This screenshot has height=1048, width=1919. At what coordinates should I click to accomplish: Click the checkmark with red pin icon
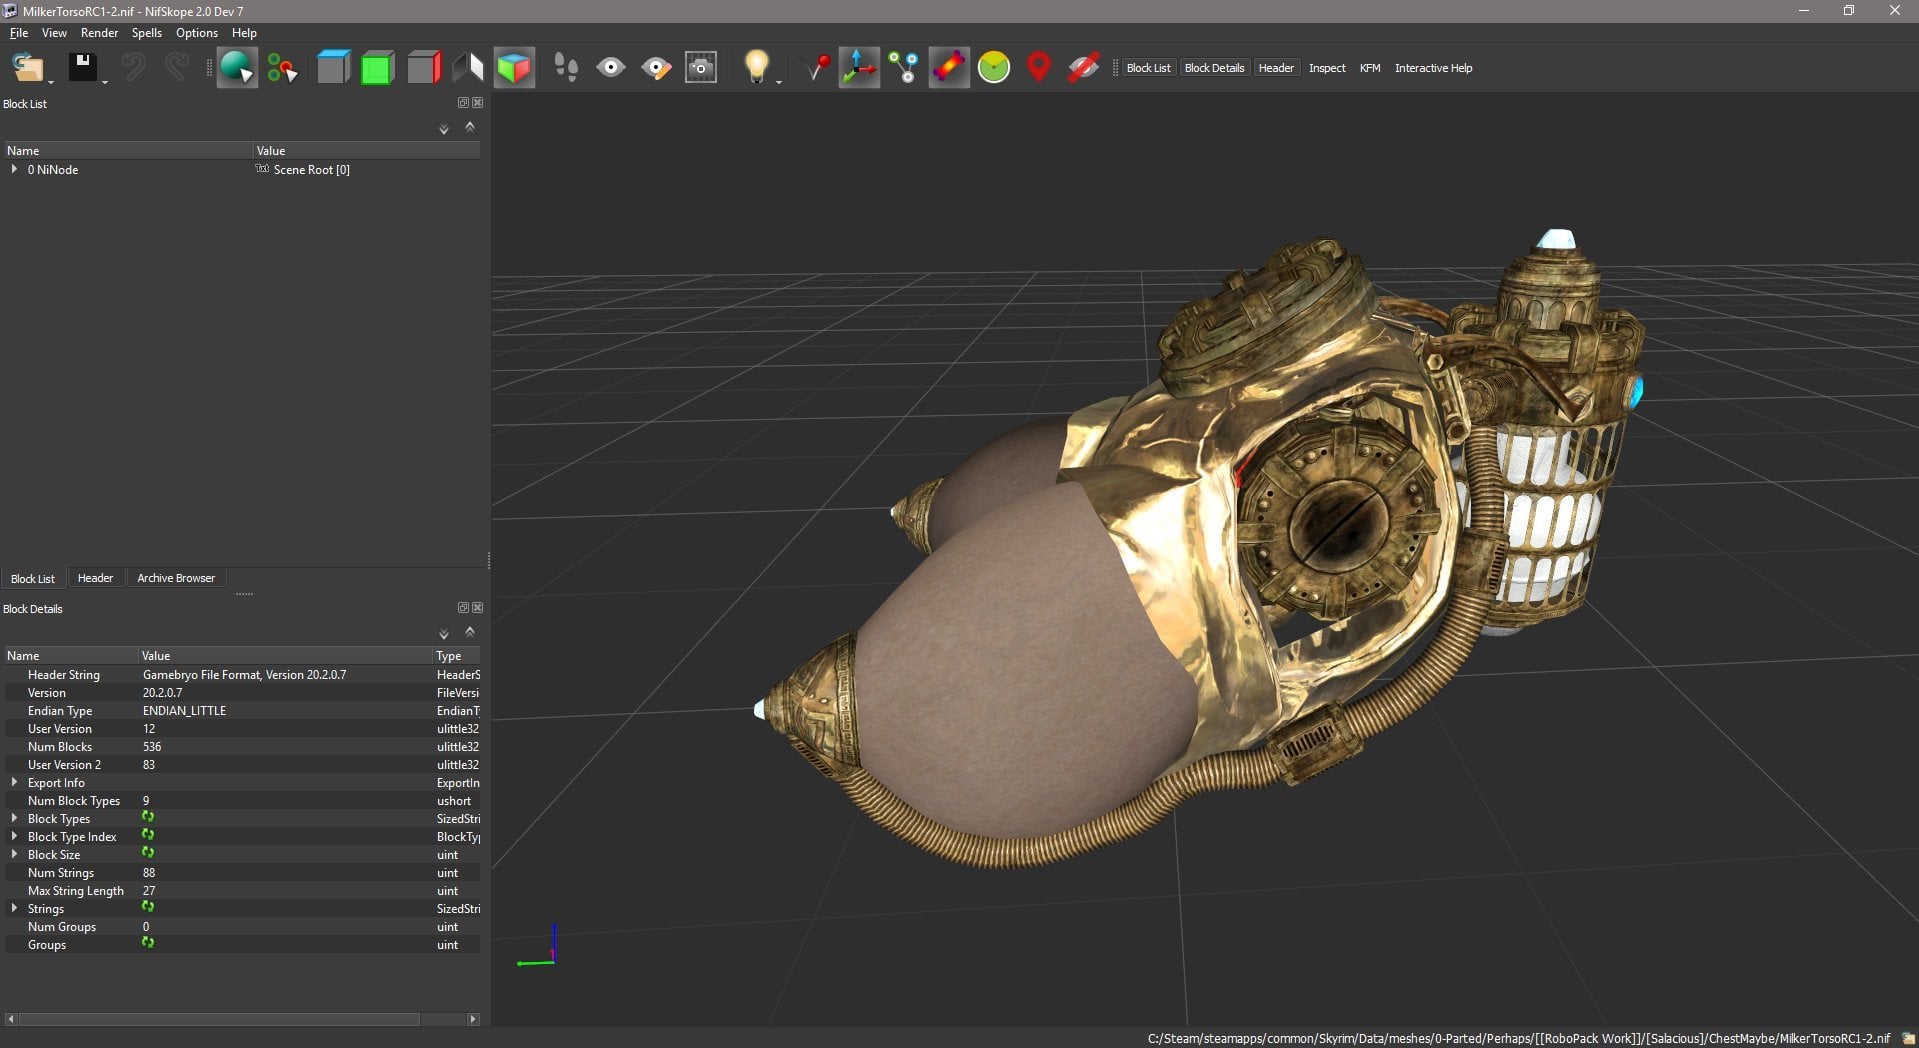point(816,68)
